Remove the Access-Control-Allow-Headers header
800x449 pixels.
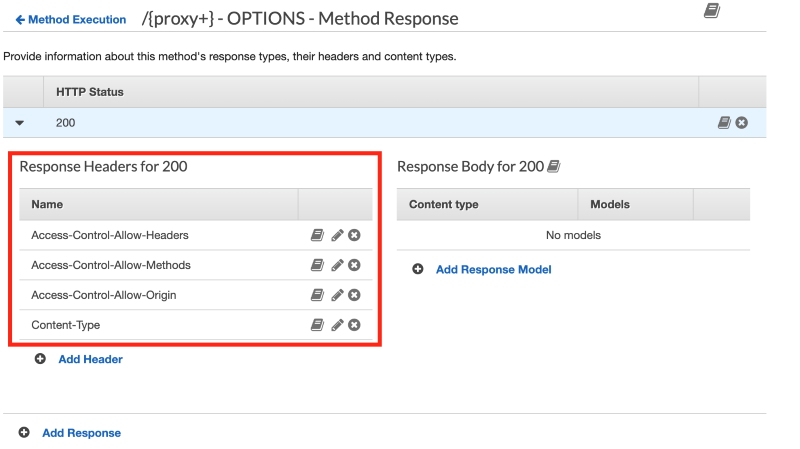[x=354, y=235]
